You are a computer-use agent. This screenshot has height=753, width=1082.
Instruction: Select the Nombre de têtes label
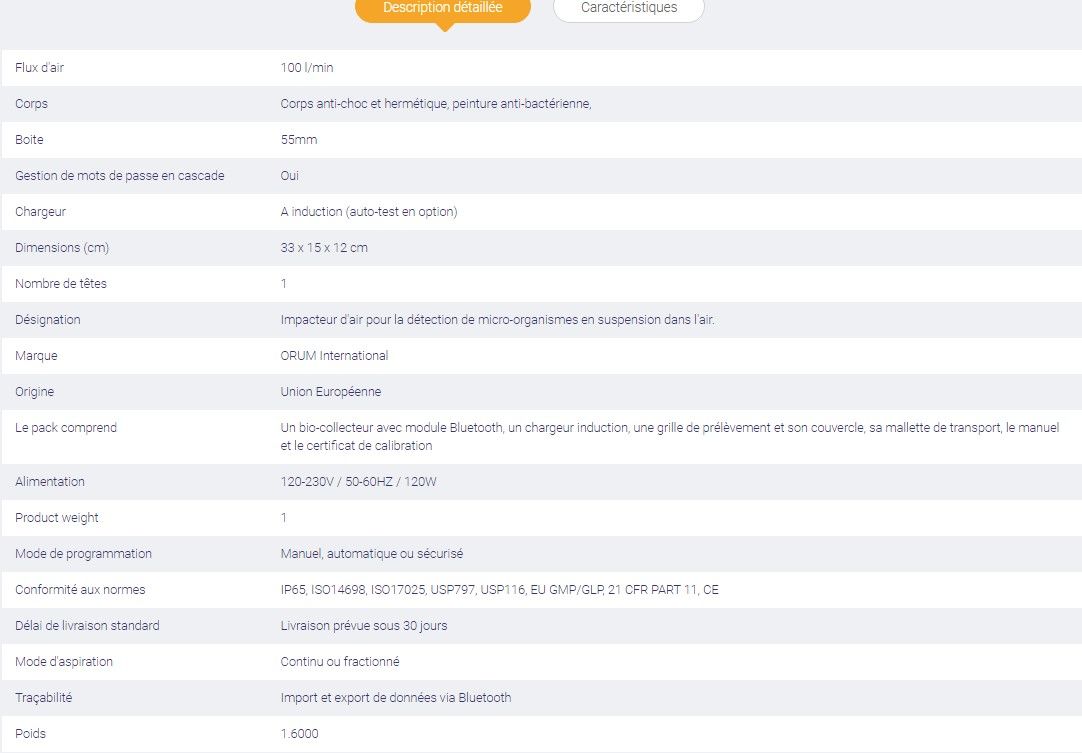61,284
